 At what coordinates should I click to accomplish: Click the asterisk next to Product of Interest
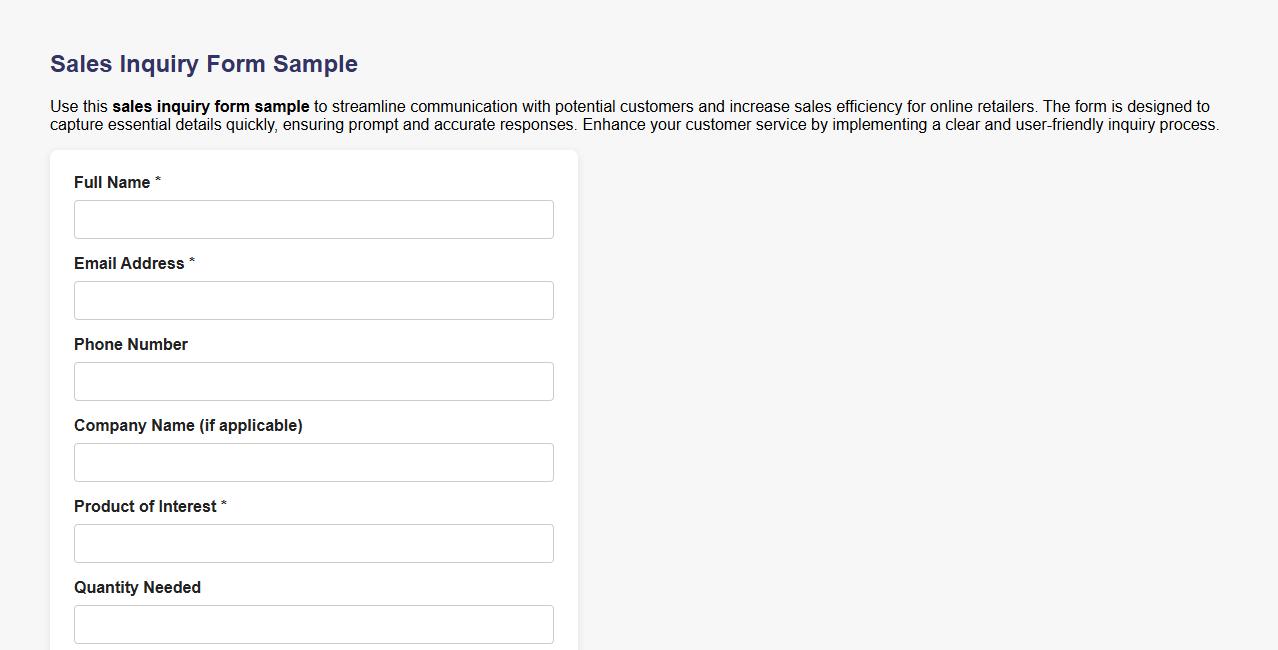224,504
